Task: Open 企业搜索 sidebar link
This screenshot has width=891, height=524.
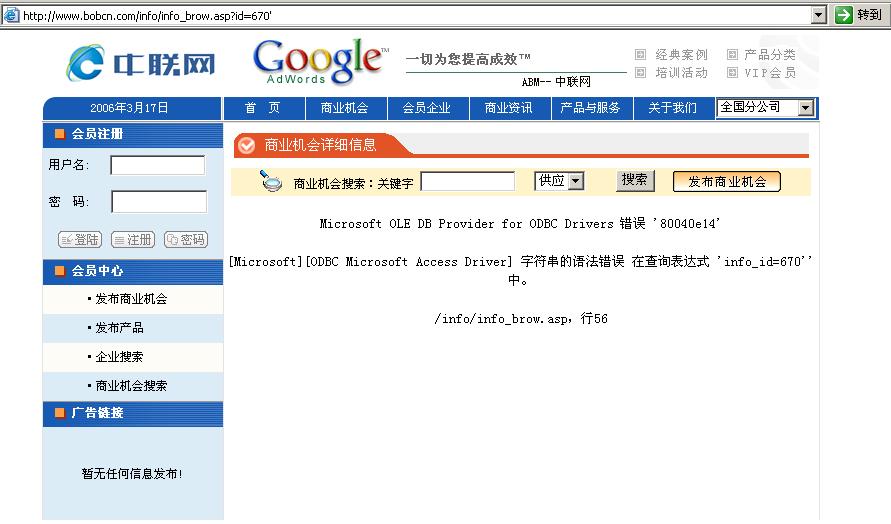Action: [119, 357]
